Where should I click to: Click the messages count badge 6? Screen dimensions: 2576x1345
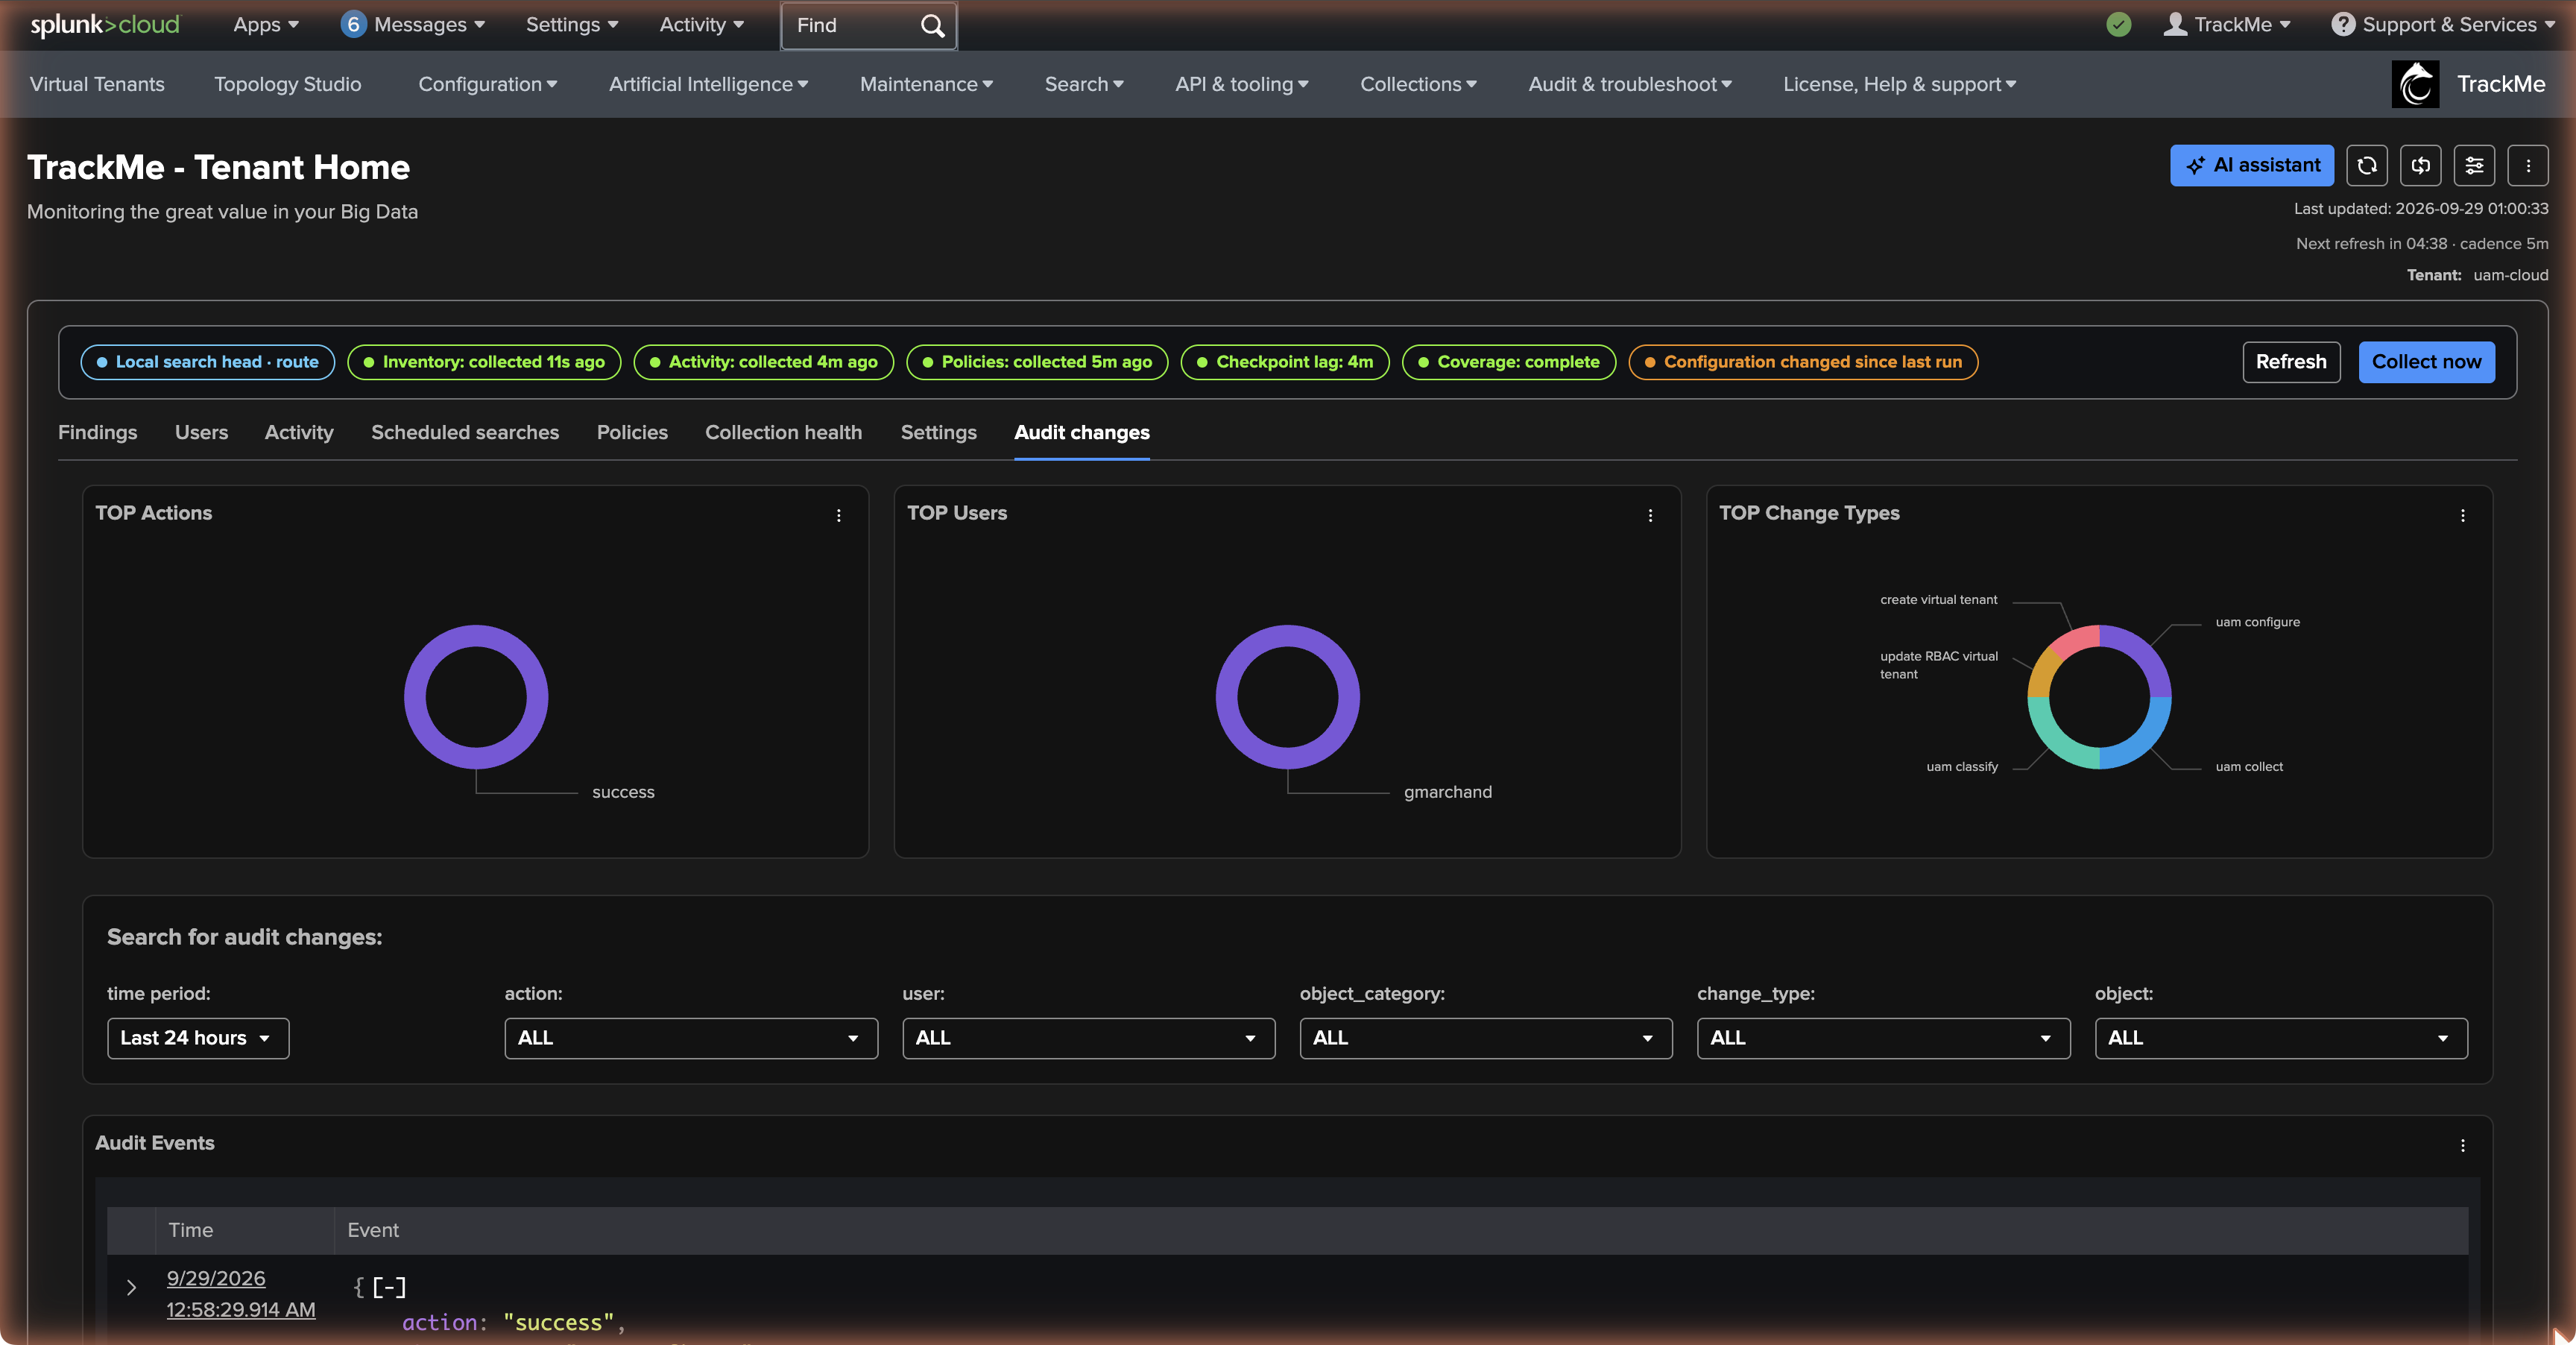tap(353, 25)
